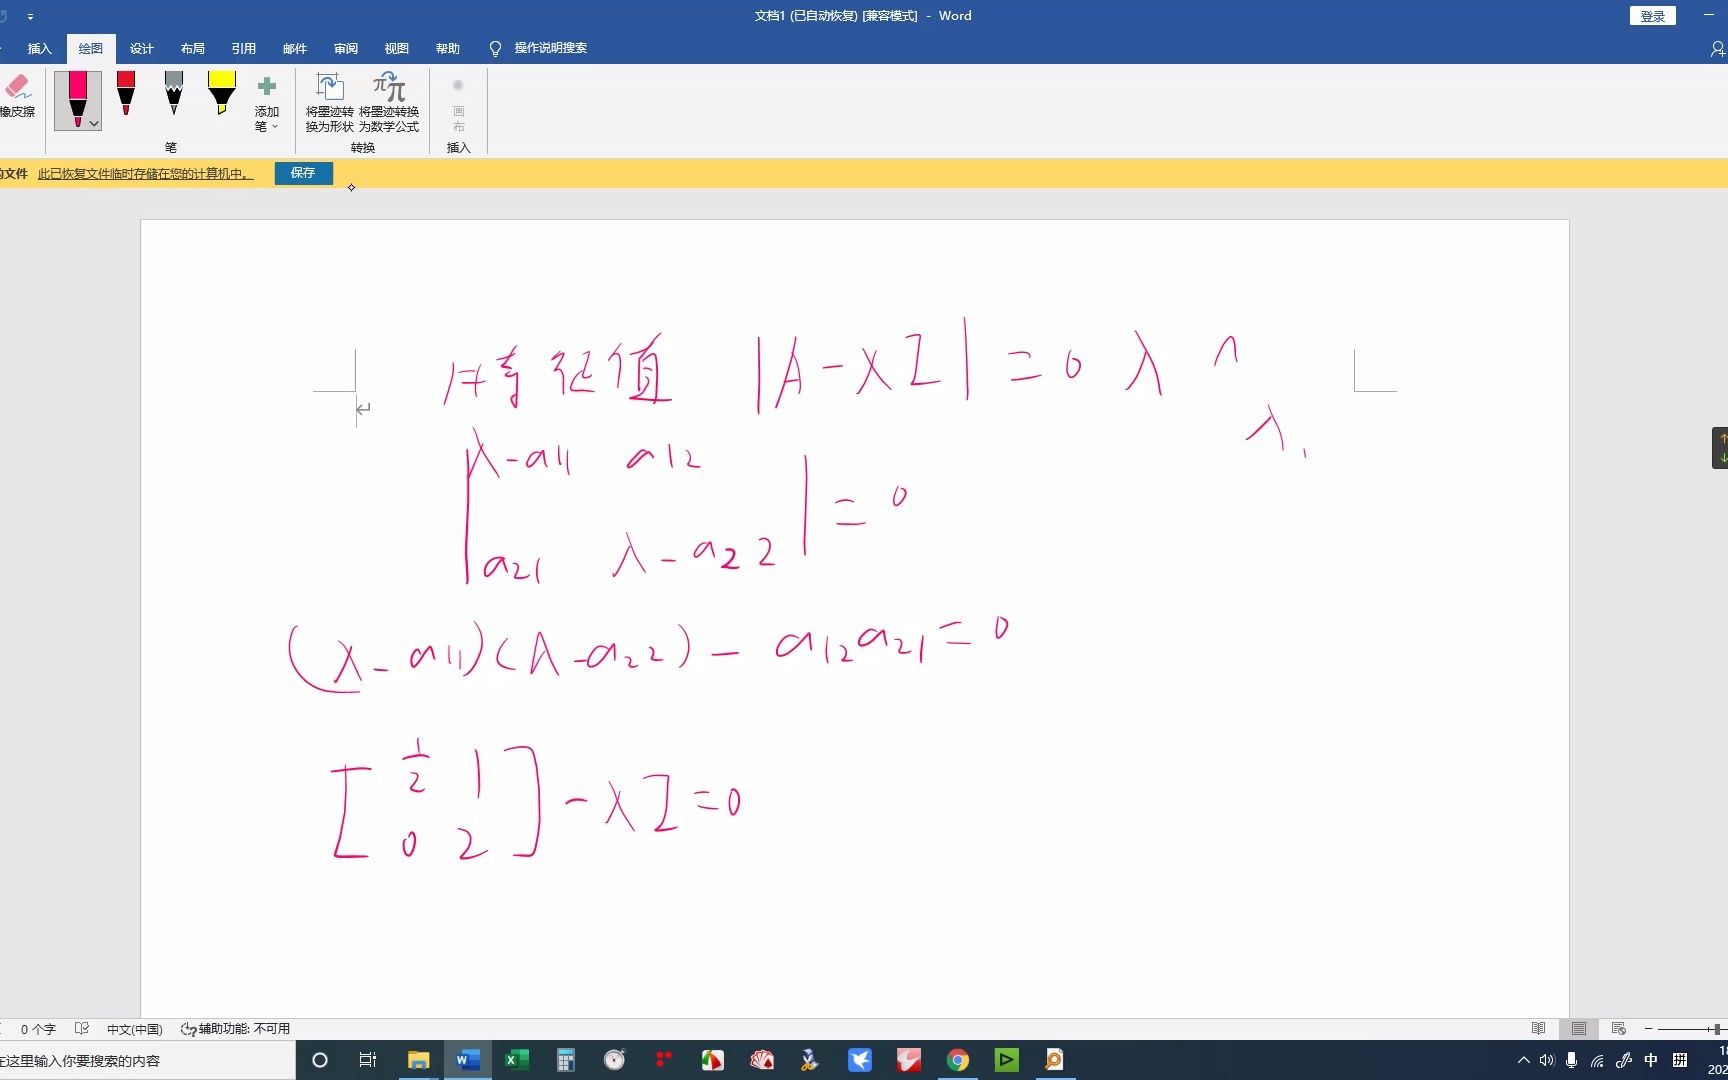1728x1080 pixels.
Task: Open Task View
Action: (368, 1060)
